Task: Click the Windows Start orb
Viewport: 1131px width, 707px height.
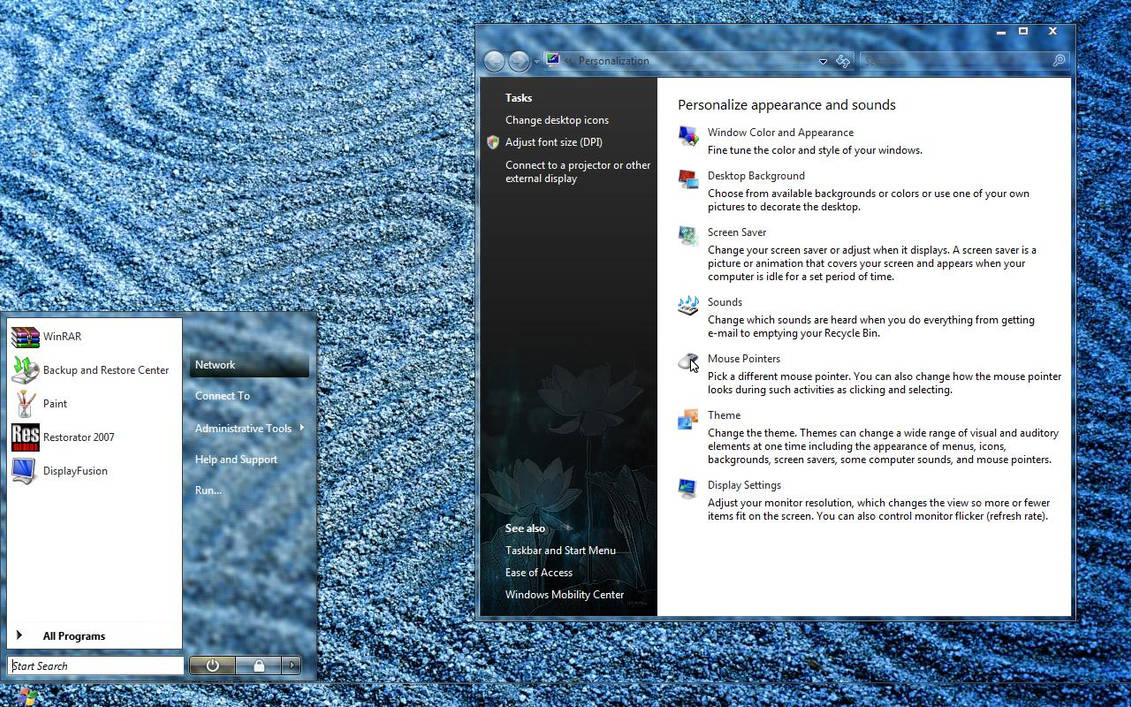Action: click(x=27, y=697)
